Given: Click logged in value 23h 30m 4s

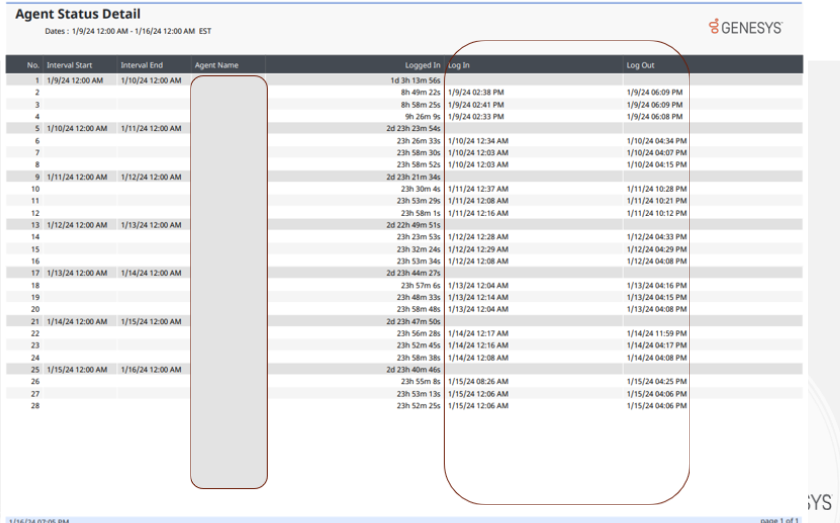Looking at the screenshot, I should [x=421, y=189].
